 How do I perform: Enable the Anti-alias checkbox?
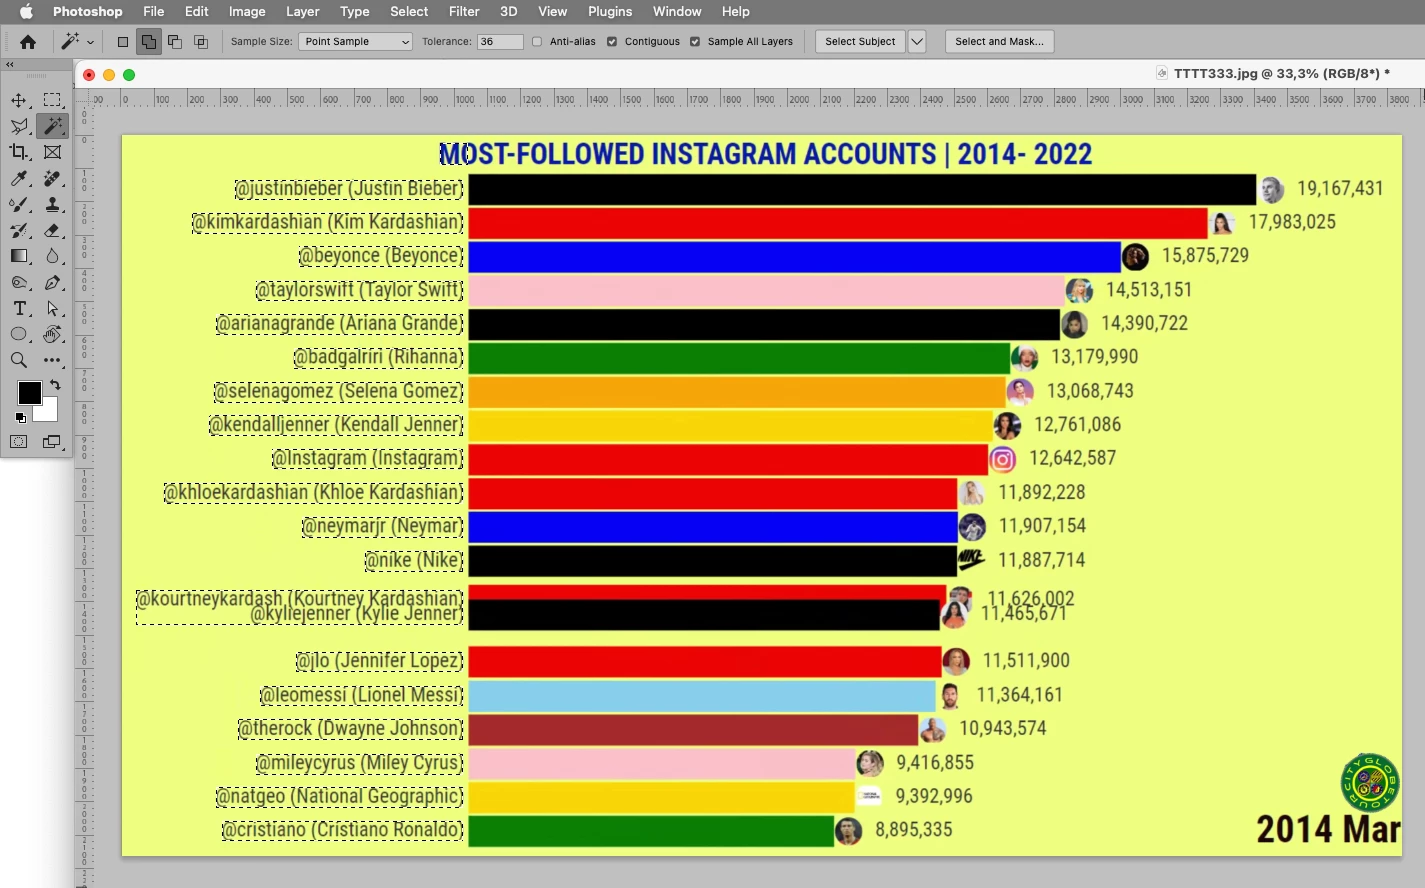pyautogui.click(x=537, y=42)
